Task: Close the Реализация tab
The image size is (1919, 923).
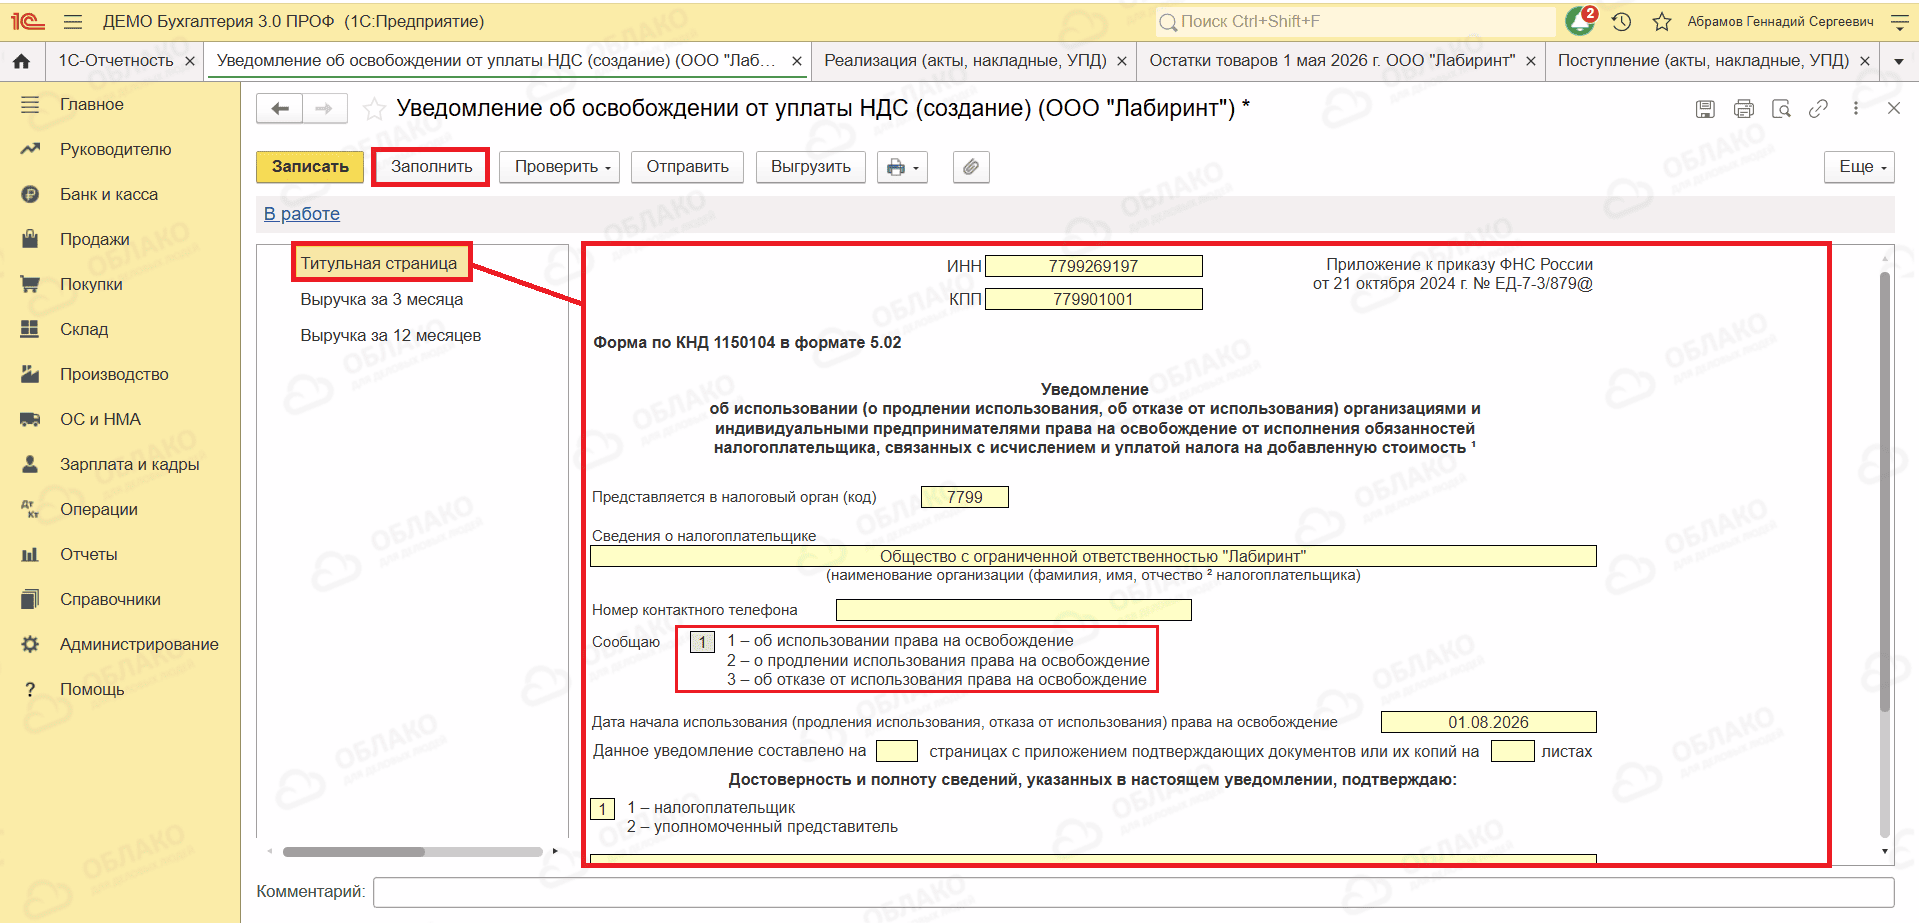Action: click(1122, 61)
